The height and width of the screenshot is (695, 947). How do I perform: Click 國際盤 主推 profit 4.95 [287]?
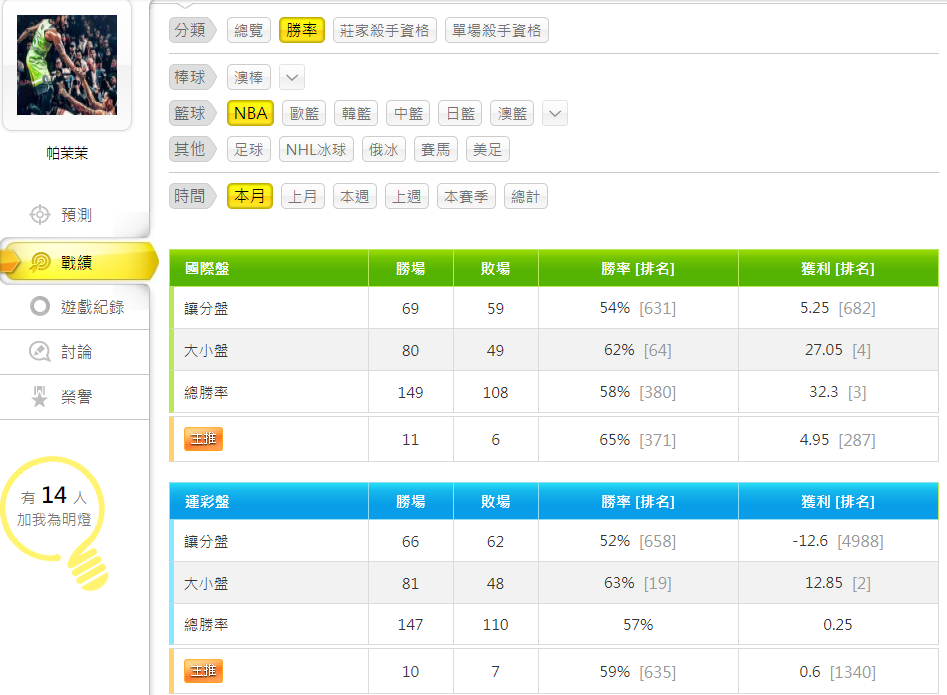click(x=838, y=440)
